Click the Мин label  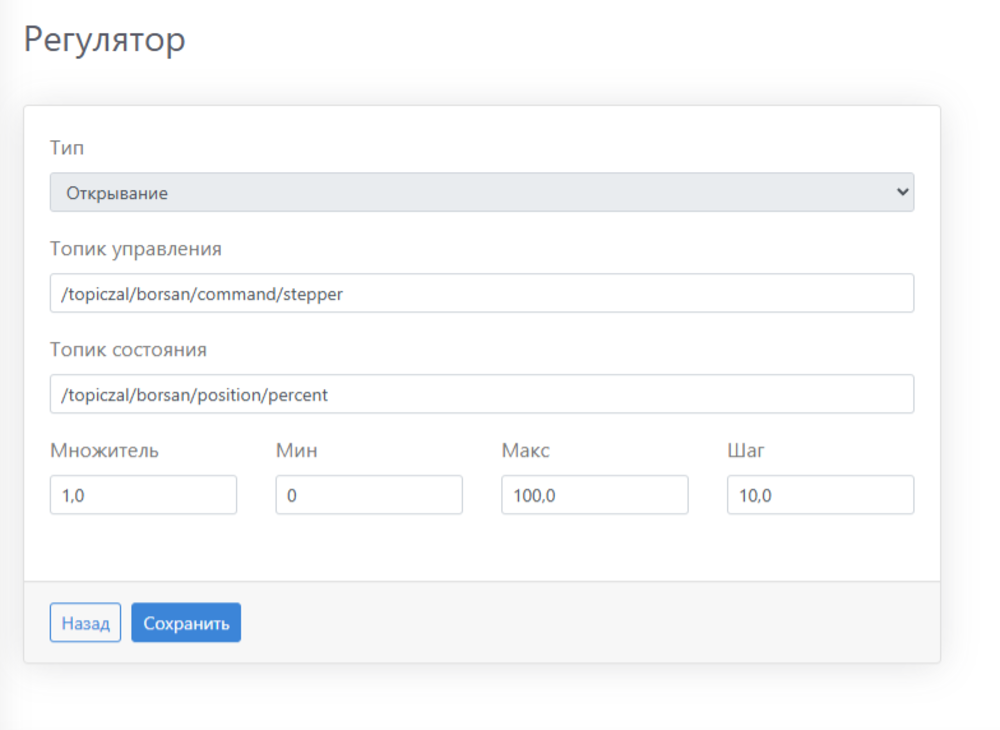coord(297,451)
